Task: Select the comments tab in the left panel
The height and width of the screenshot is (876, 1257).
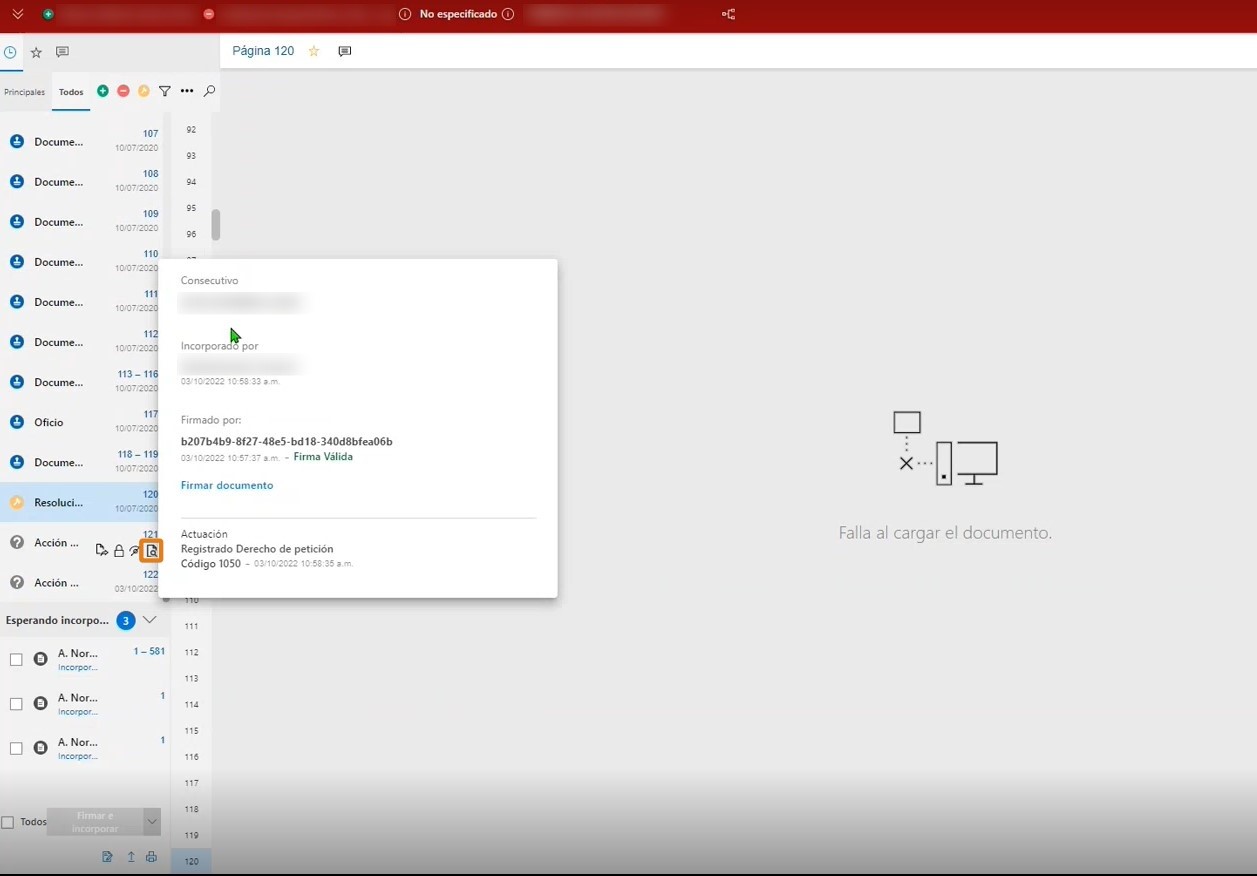Action: tap(62, 52)
